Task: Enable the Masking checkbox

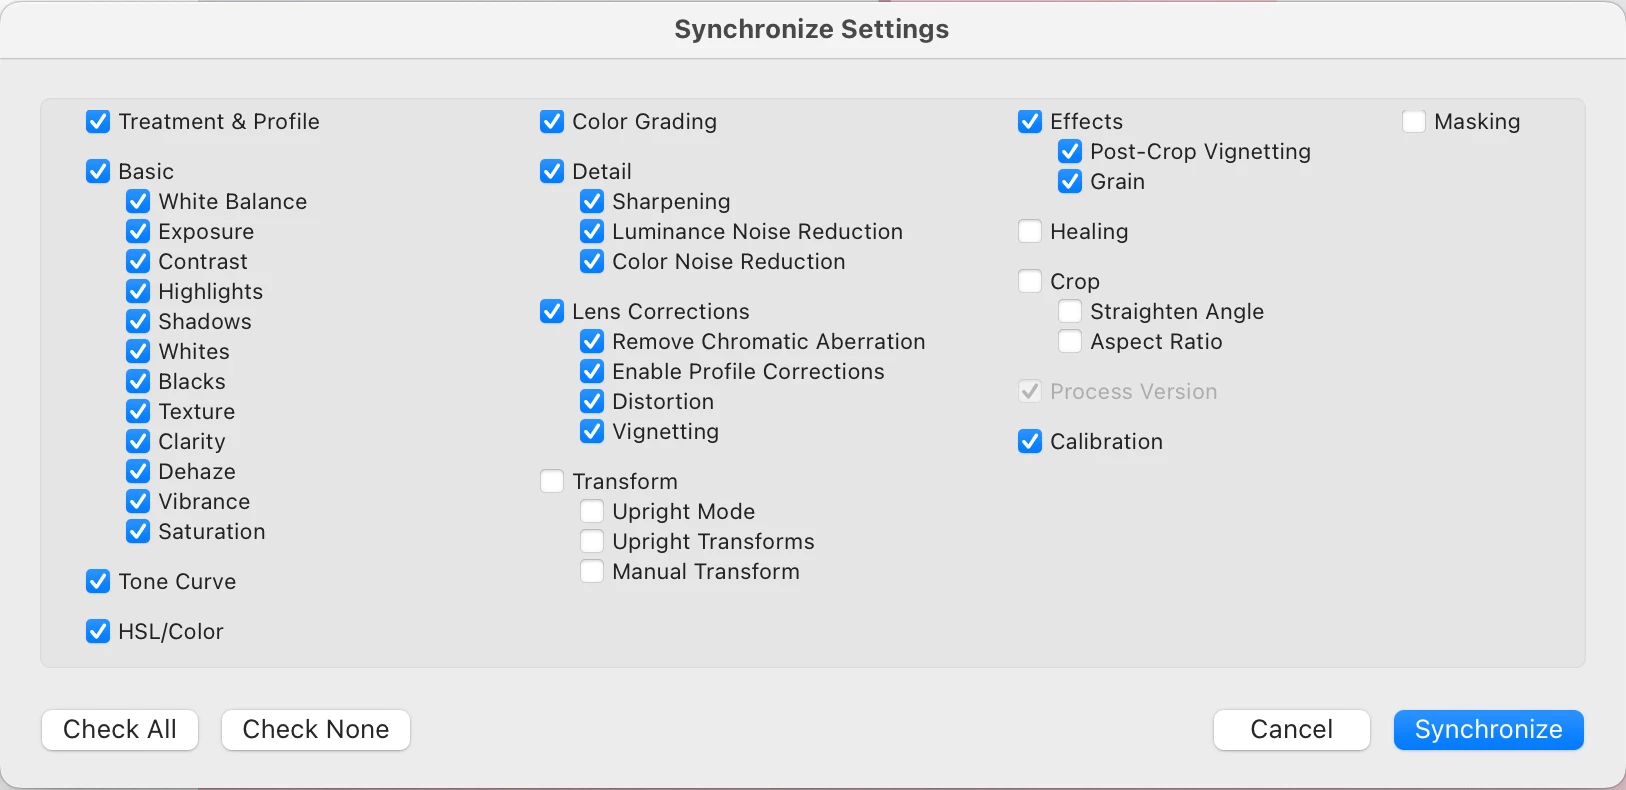Action: (x=1414, y=122)
